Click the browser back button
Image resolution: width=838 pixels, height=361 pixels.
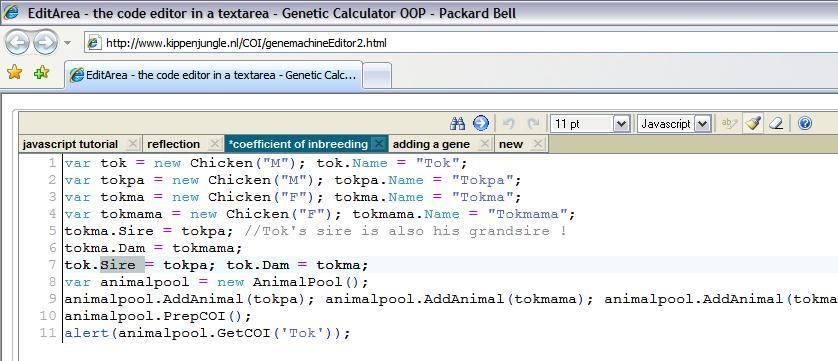pos(17,43)
